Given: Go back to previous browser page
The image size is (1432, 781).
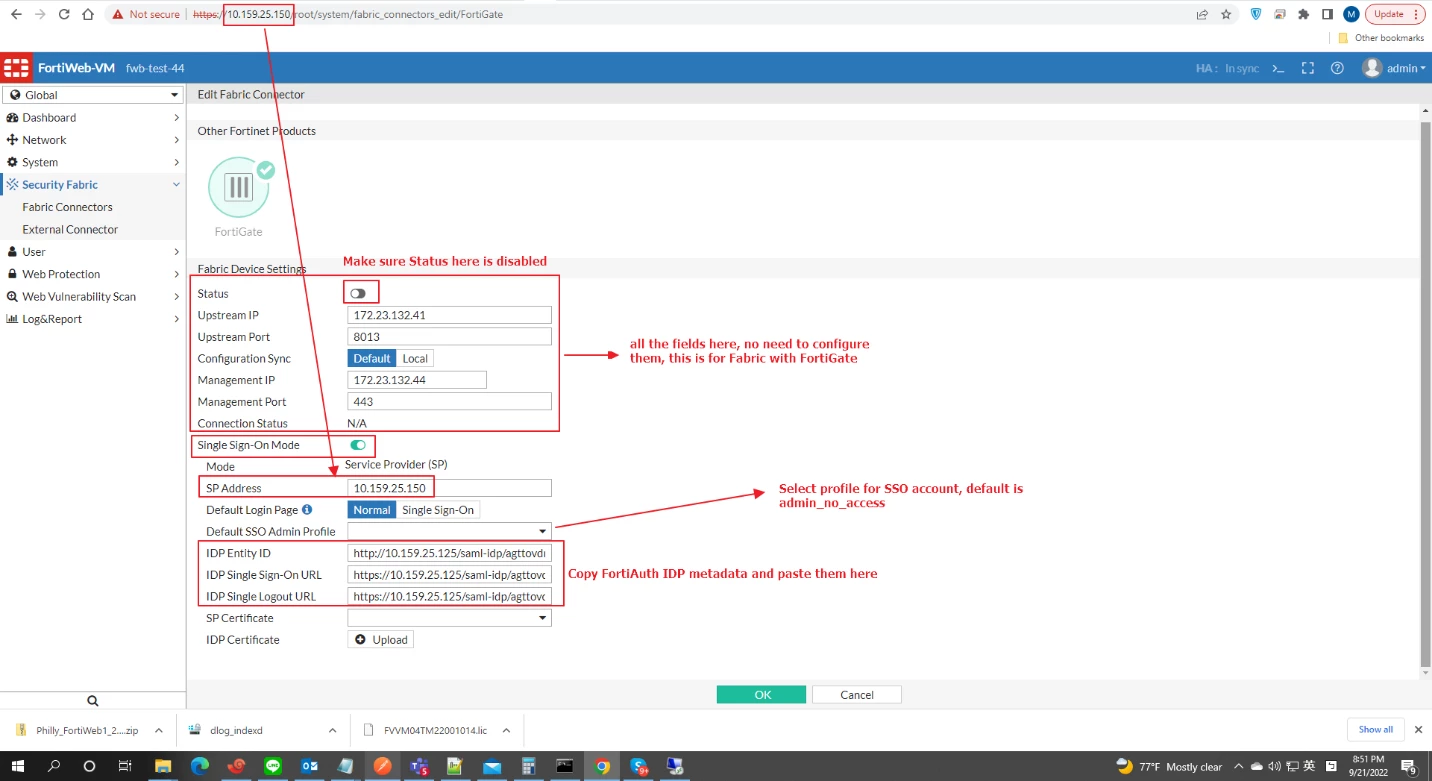Looking at the screenshot, I should tap(16, 14).
